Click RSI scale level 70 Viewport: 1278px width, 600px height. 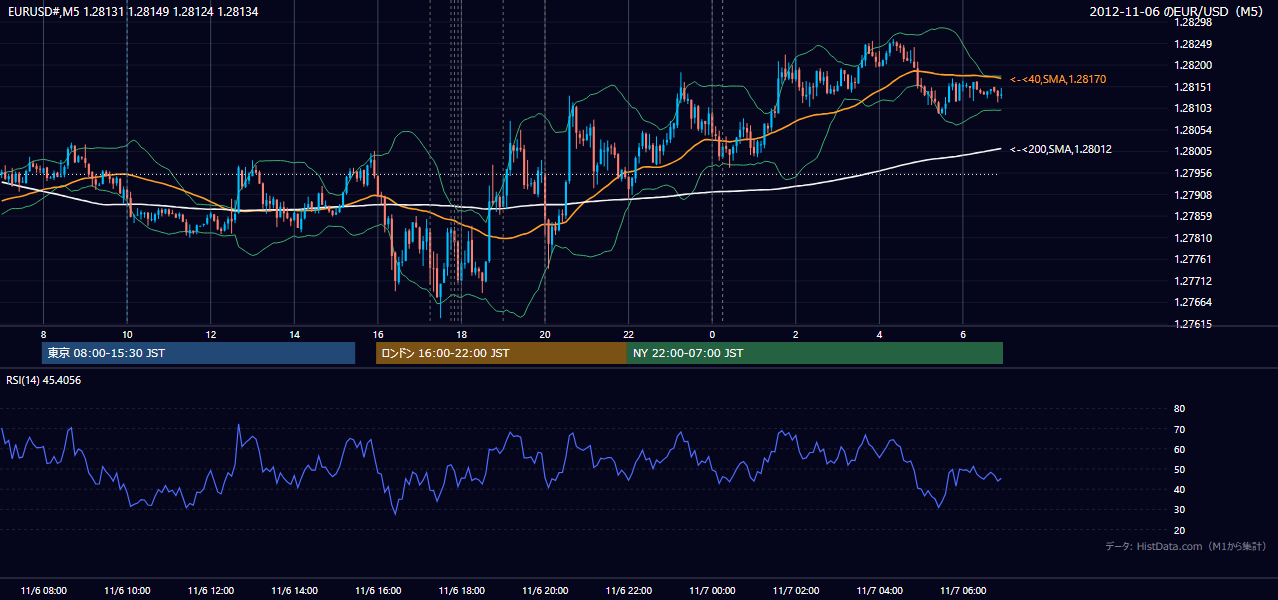pyautogui.click(x=1179, y=429)
